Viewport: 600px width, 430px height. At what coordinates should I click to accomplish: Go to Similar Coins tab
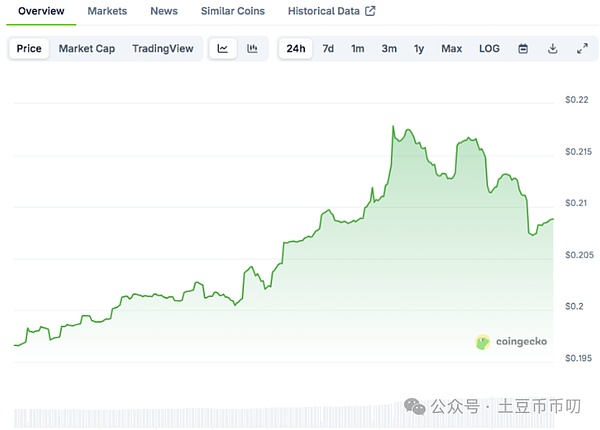(232, 11)
